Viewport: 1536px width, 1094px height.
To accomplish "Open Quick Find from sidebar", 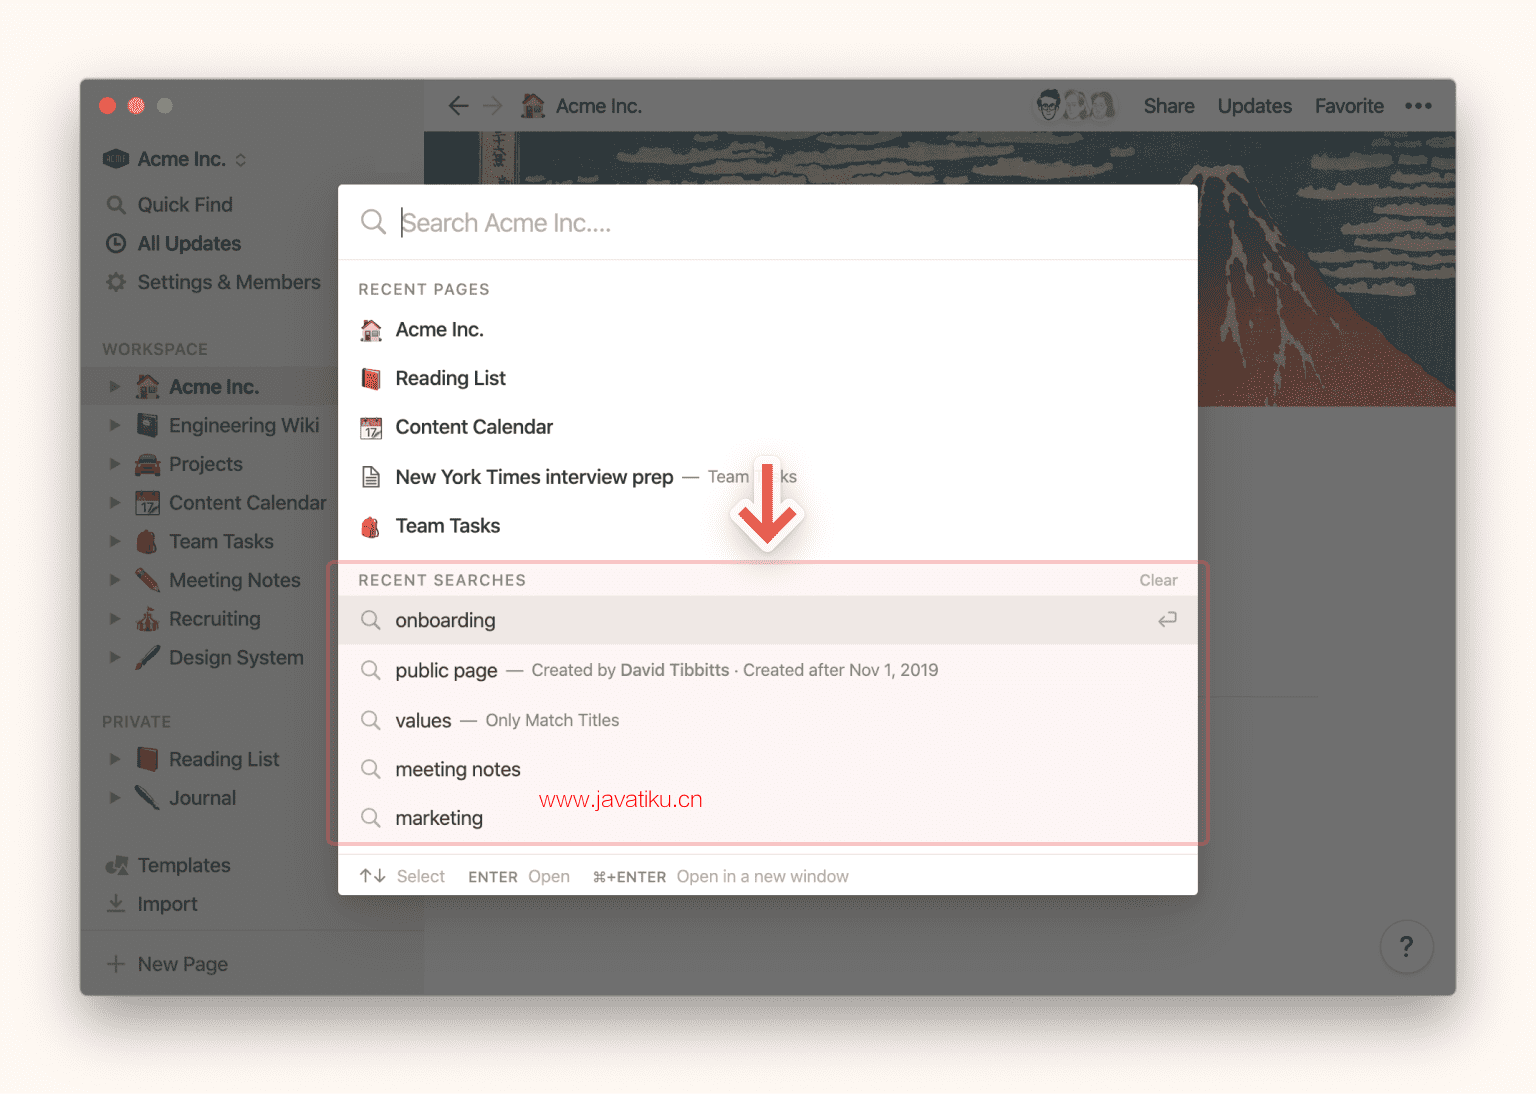I will [185, 205].
